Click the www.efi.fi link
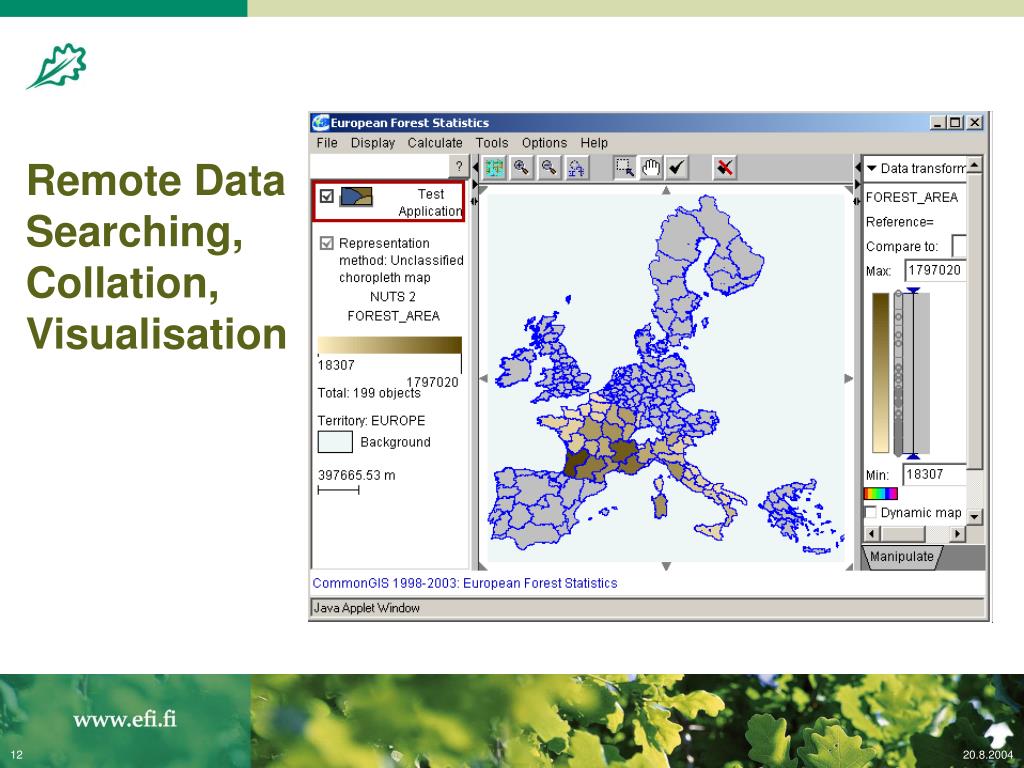 [x=125, y=719]
